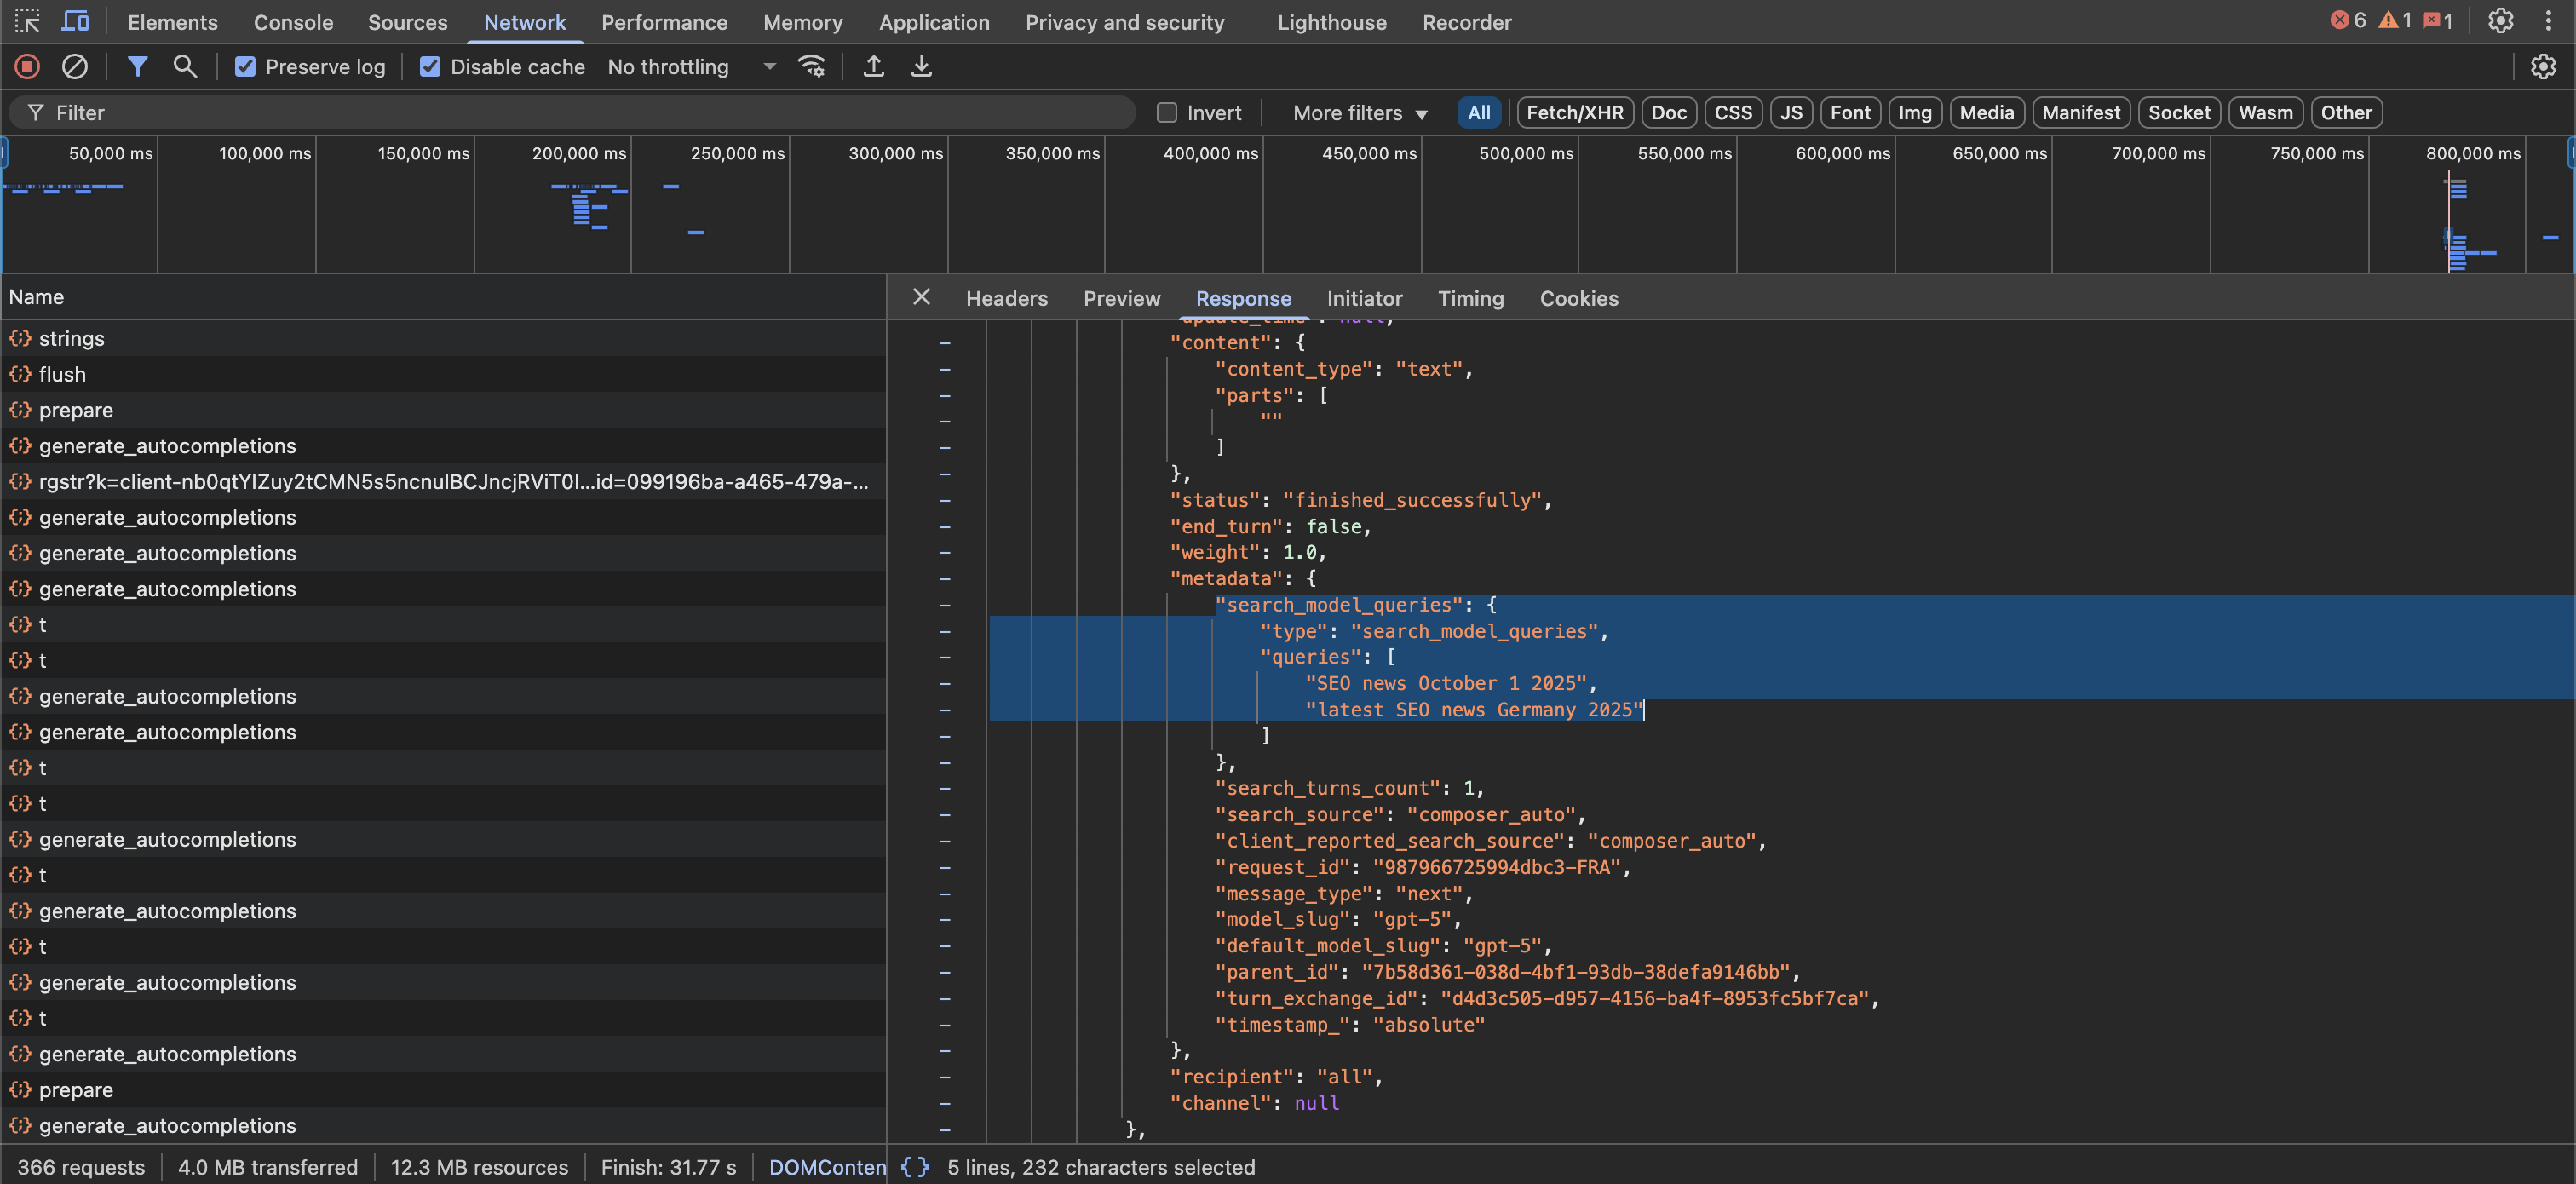
Task: Open the No throttling dropdown
Action: coord(691,66)
